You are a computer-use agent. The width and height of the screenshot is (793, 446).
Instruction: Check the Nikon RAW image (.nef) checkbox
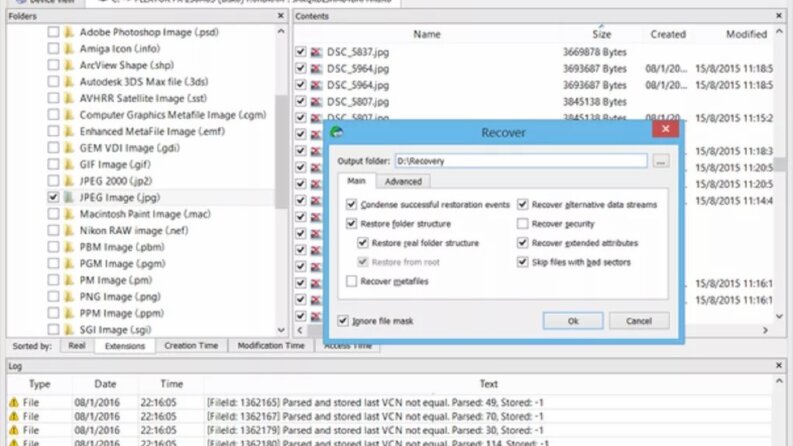coord(53,231)
